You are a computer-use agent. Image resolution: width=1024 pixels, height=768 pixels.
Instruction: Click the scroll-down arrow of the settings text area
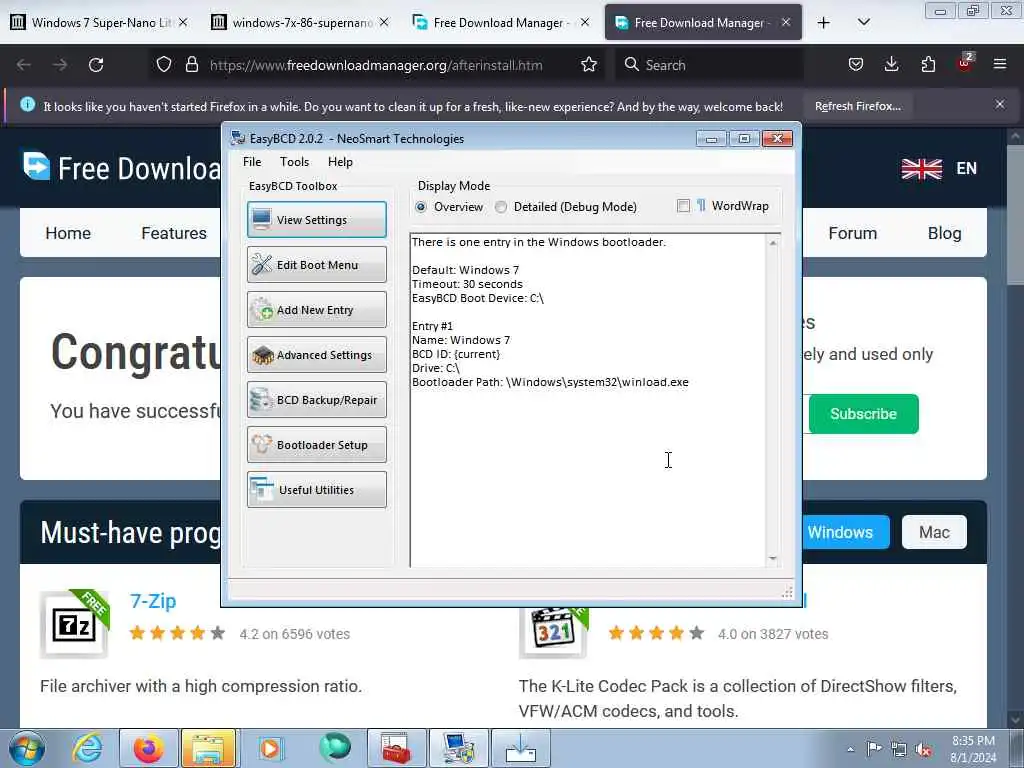tap(773, 558)
